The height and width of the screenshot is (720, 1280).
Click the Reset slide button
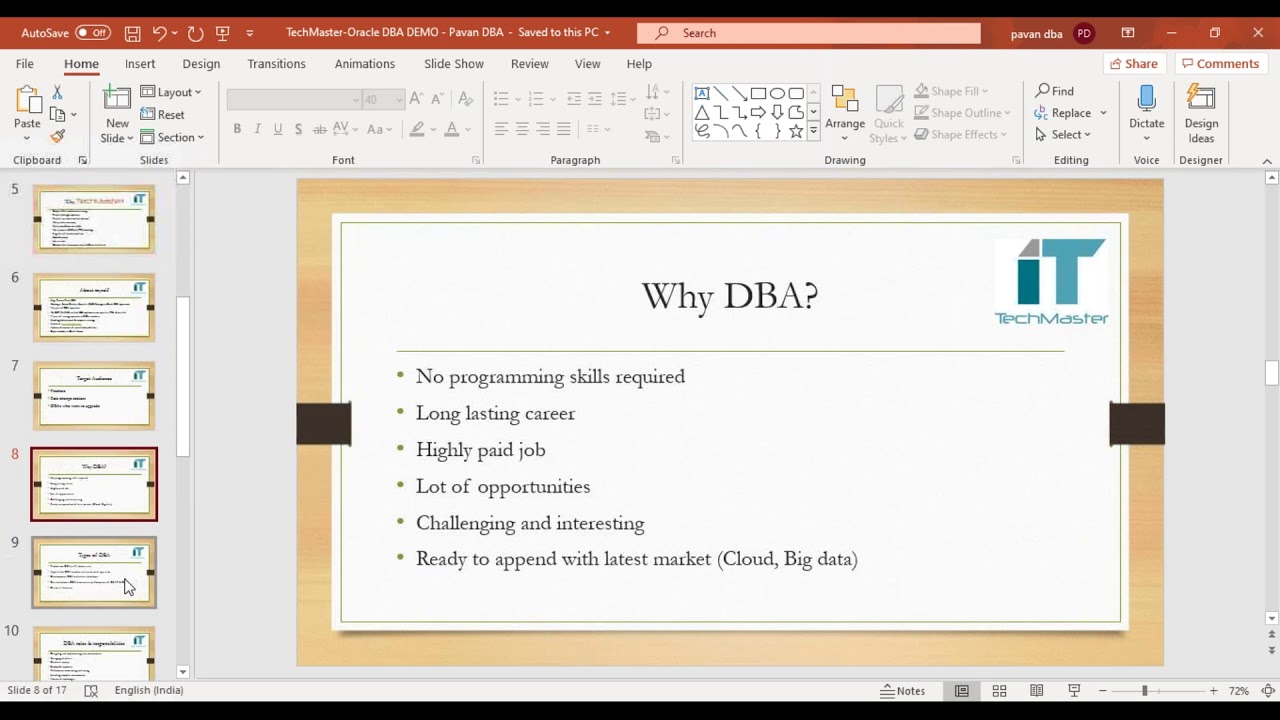click(x=162, y=115)
